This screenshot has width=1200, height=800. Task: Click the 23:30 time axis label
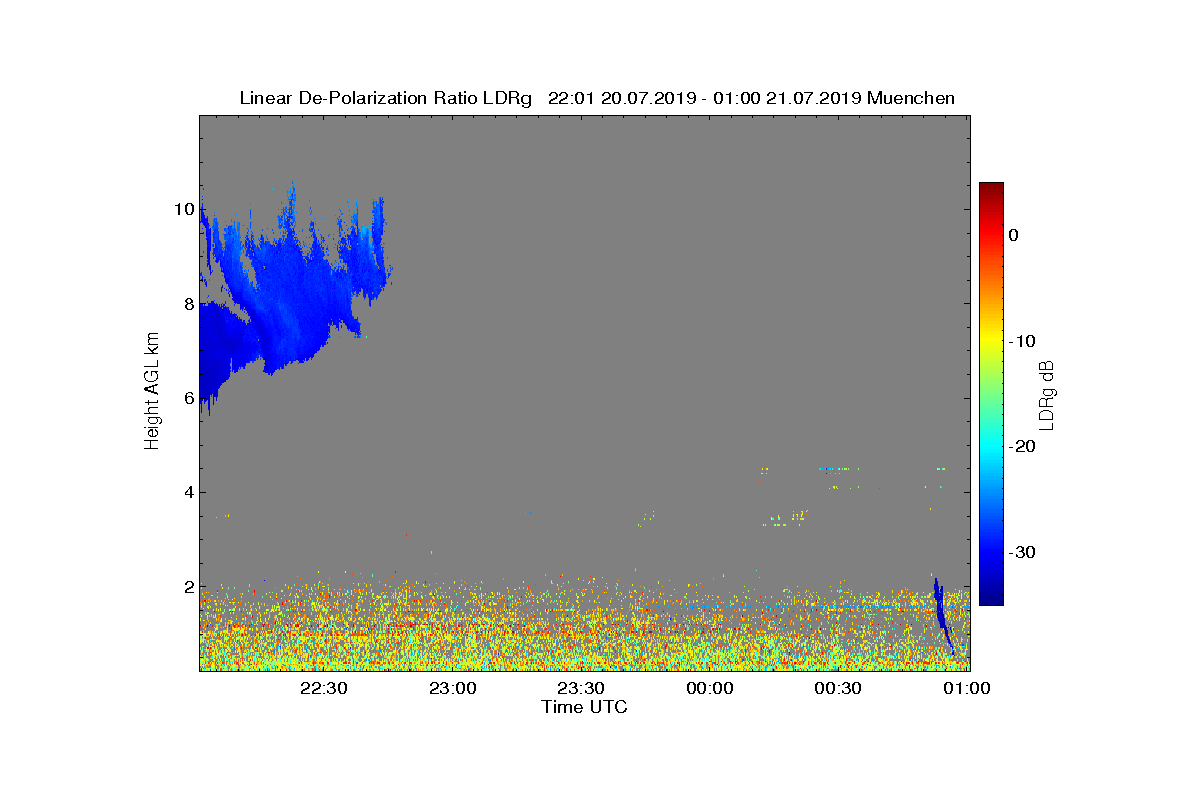pos(581,688)
